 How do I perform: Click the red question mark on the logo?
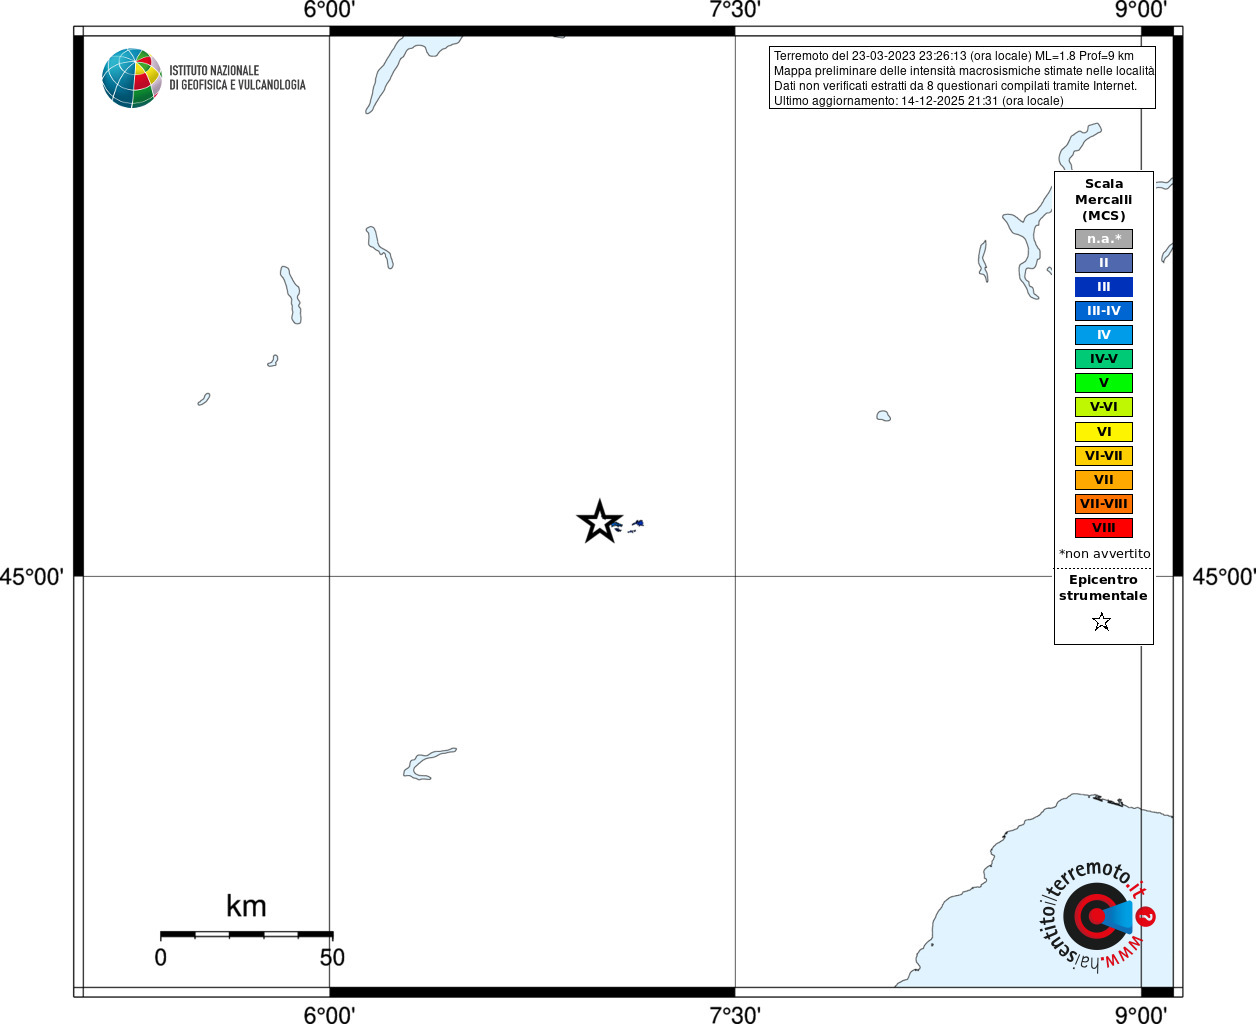pyautogui.click(x=1146, y=916)
